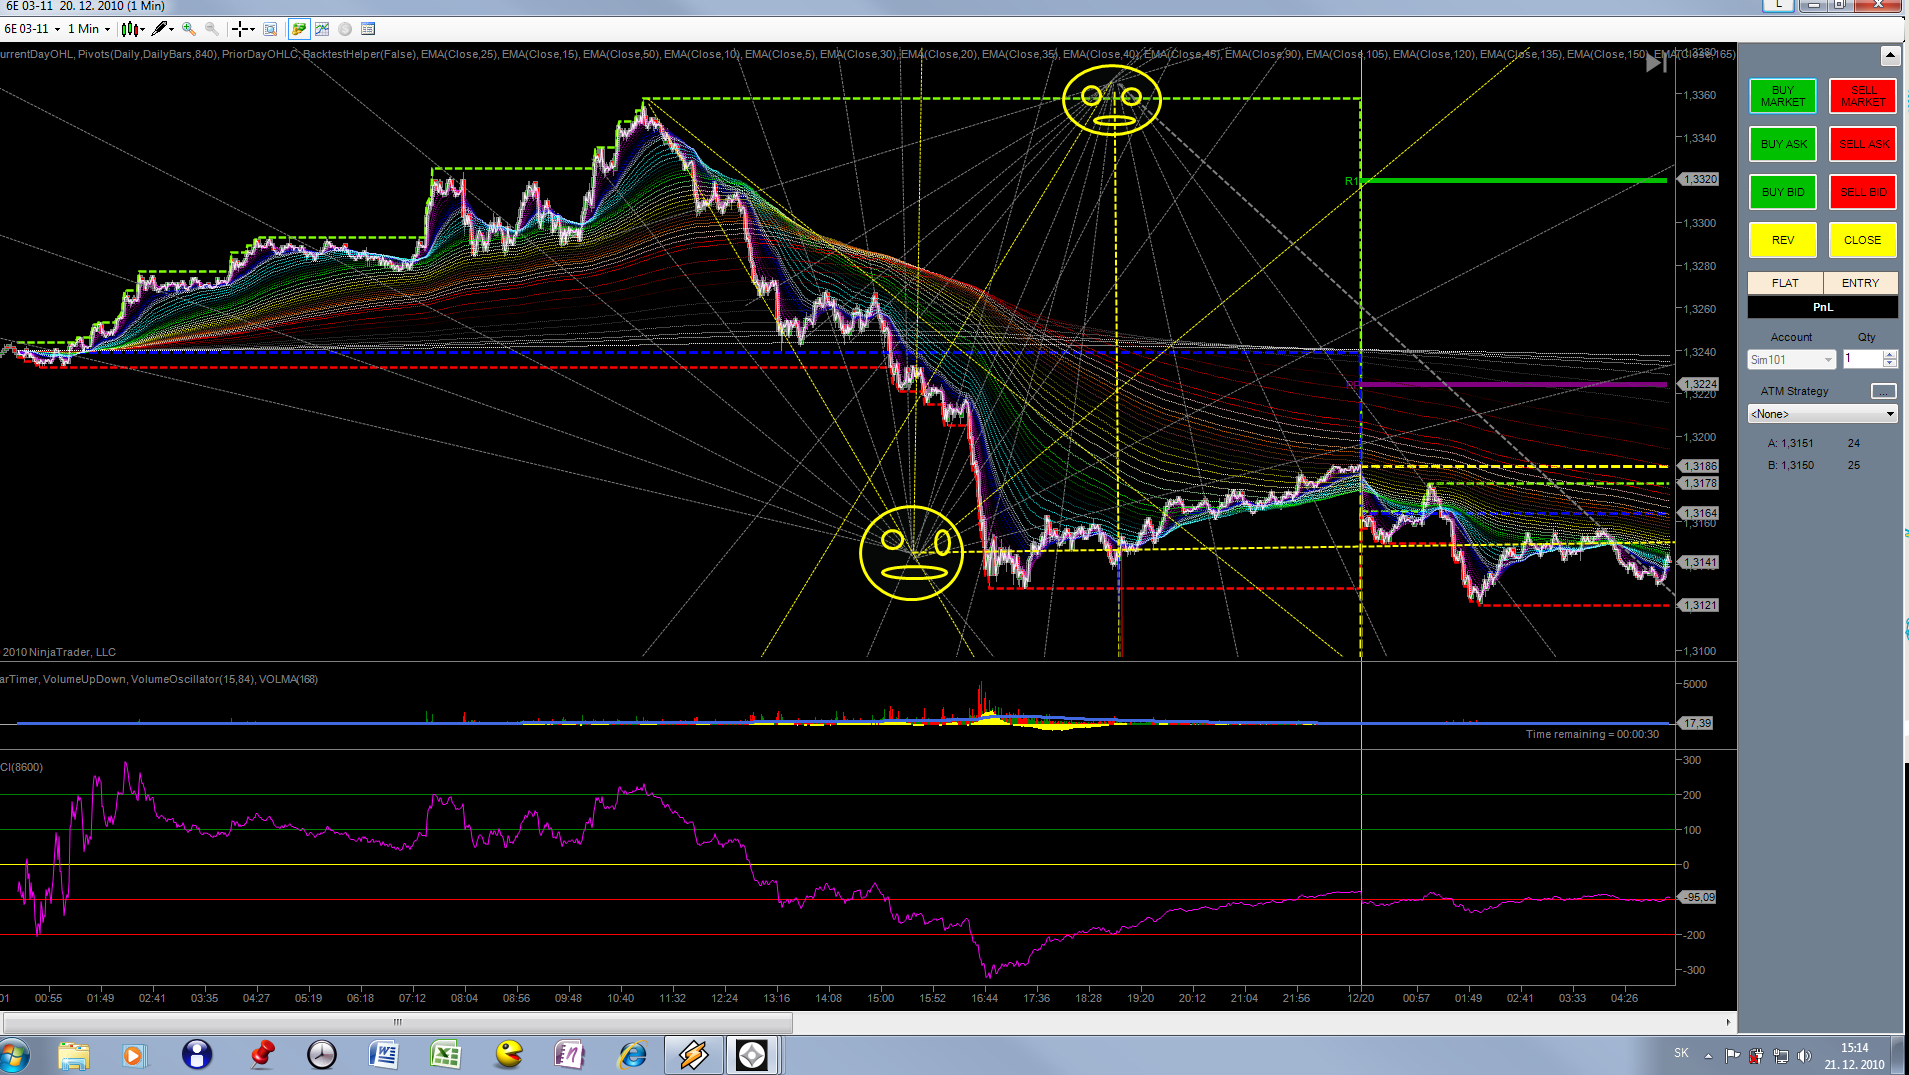This screenshot has height=1075, width=1909.
Task: Click the BUY BID button
Action: pyautogui.click(x=1783, y=192)
